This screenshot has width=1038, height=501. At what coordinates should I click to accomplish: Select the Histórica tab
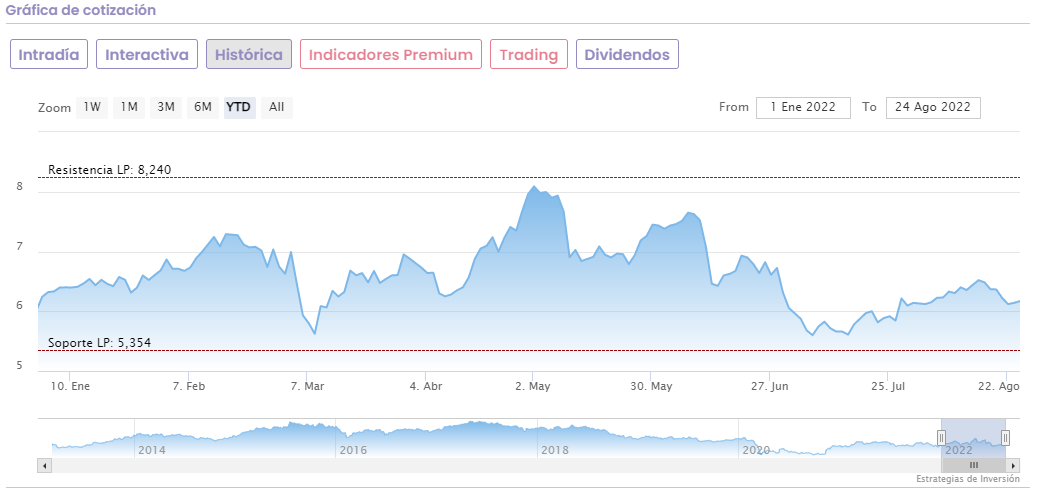[249, 55]
